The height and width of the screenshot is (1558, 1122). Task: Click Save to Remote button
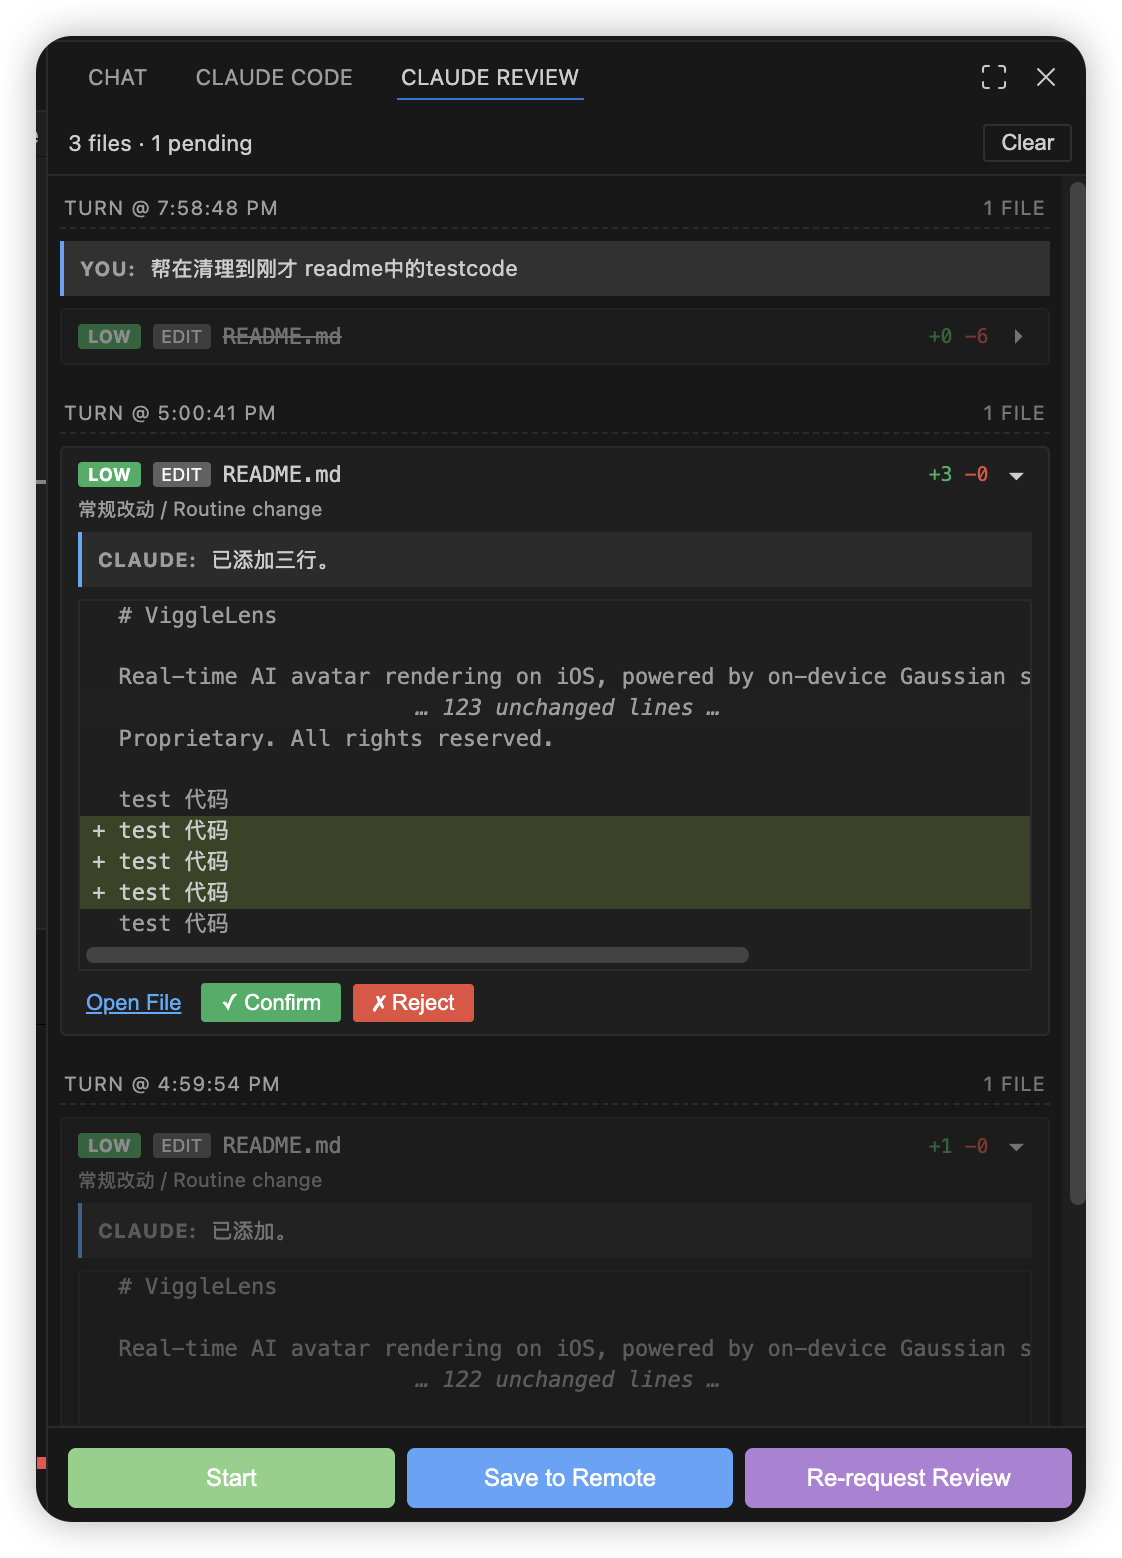(570, 1477)
